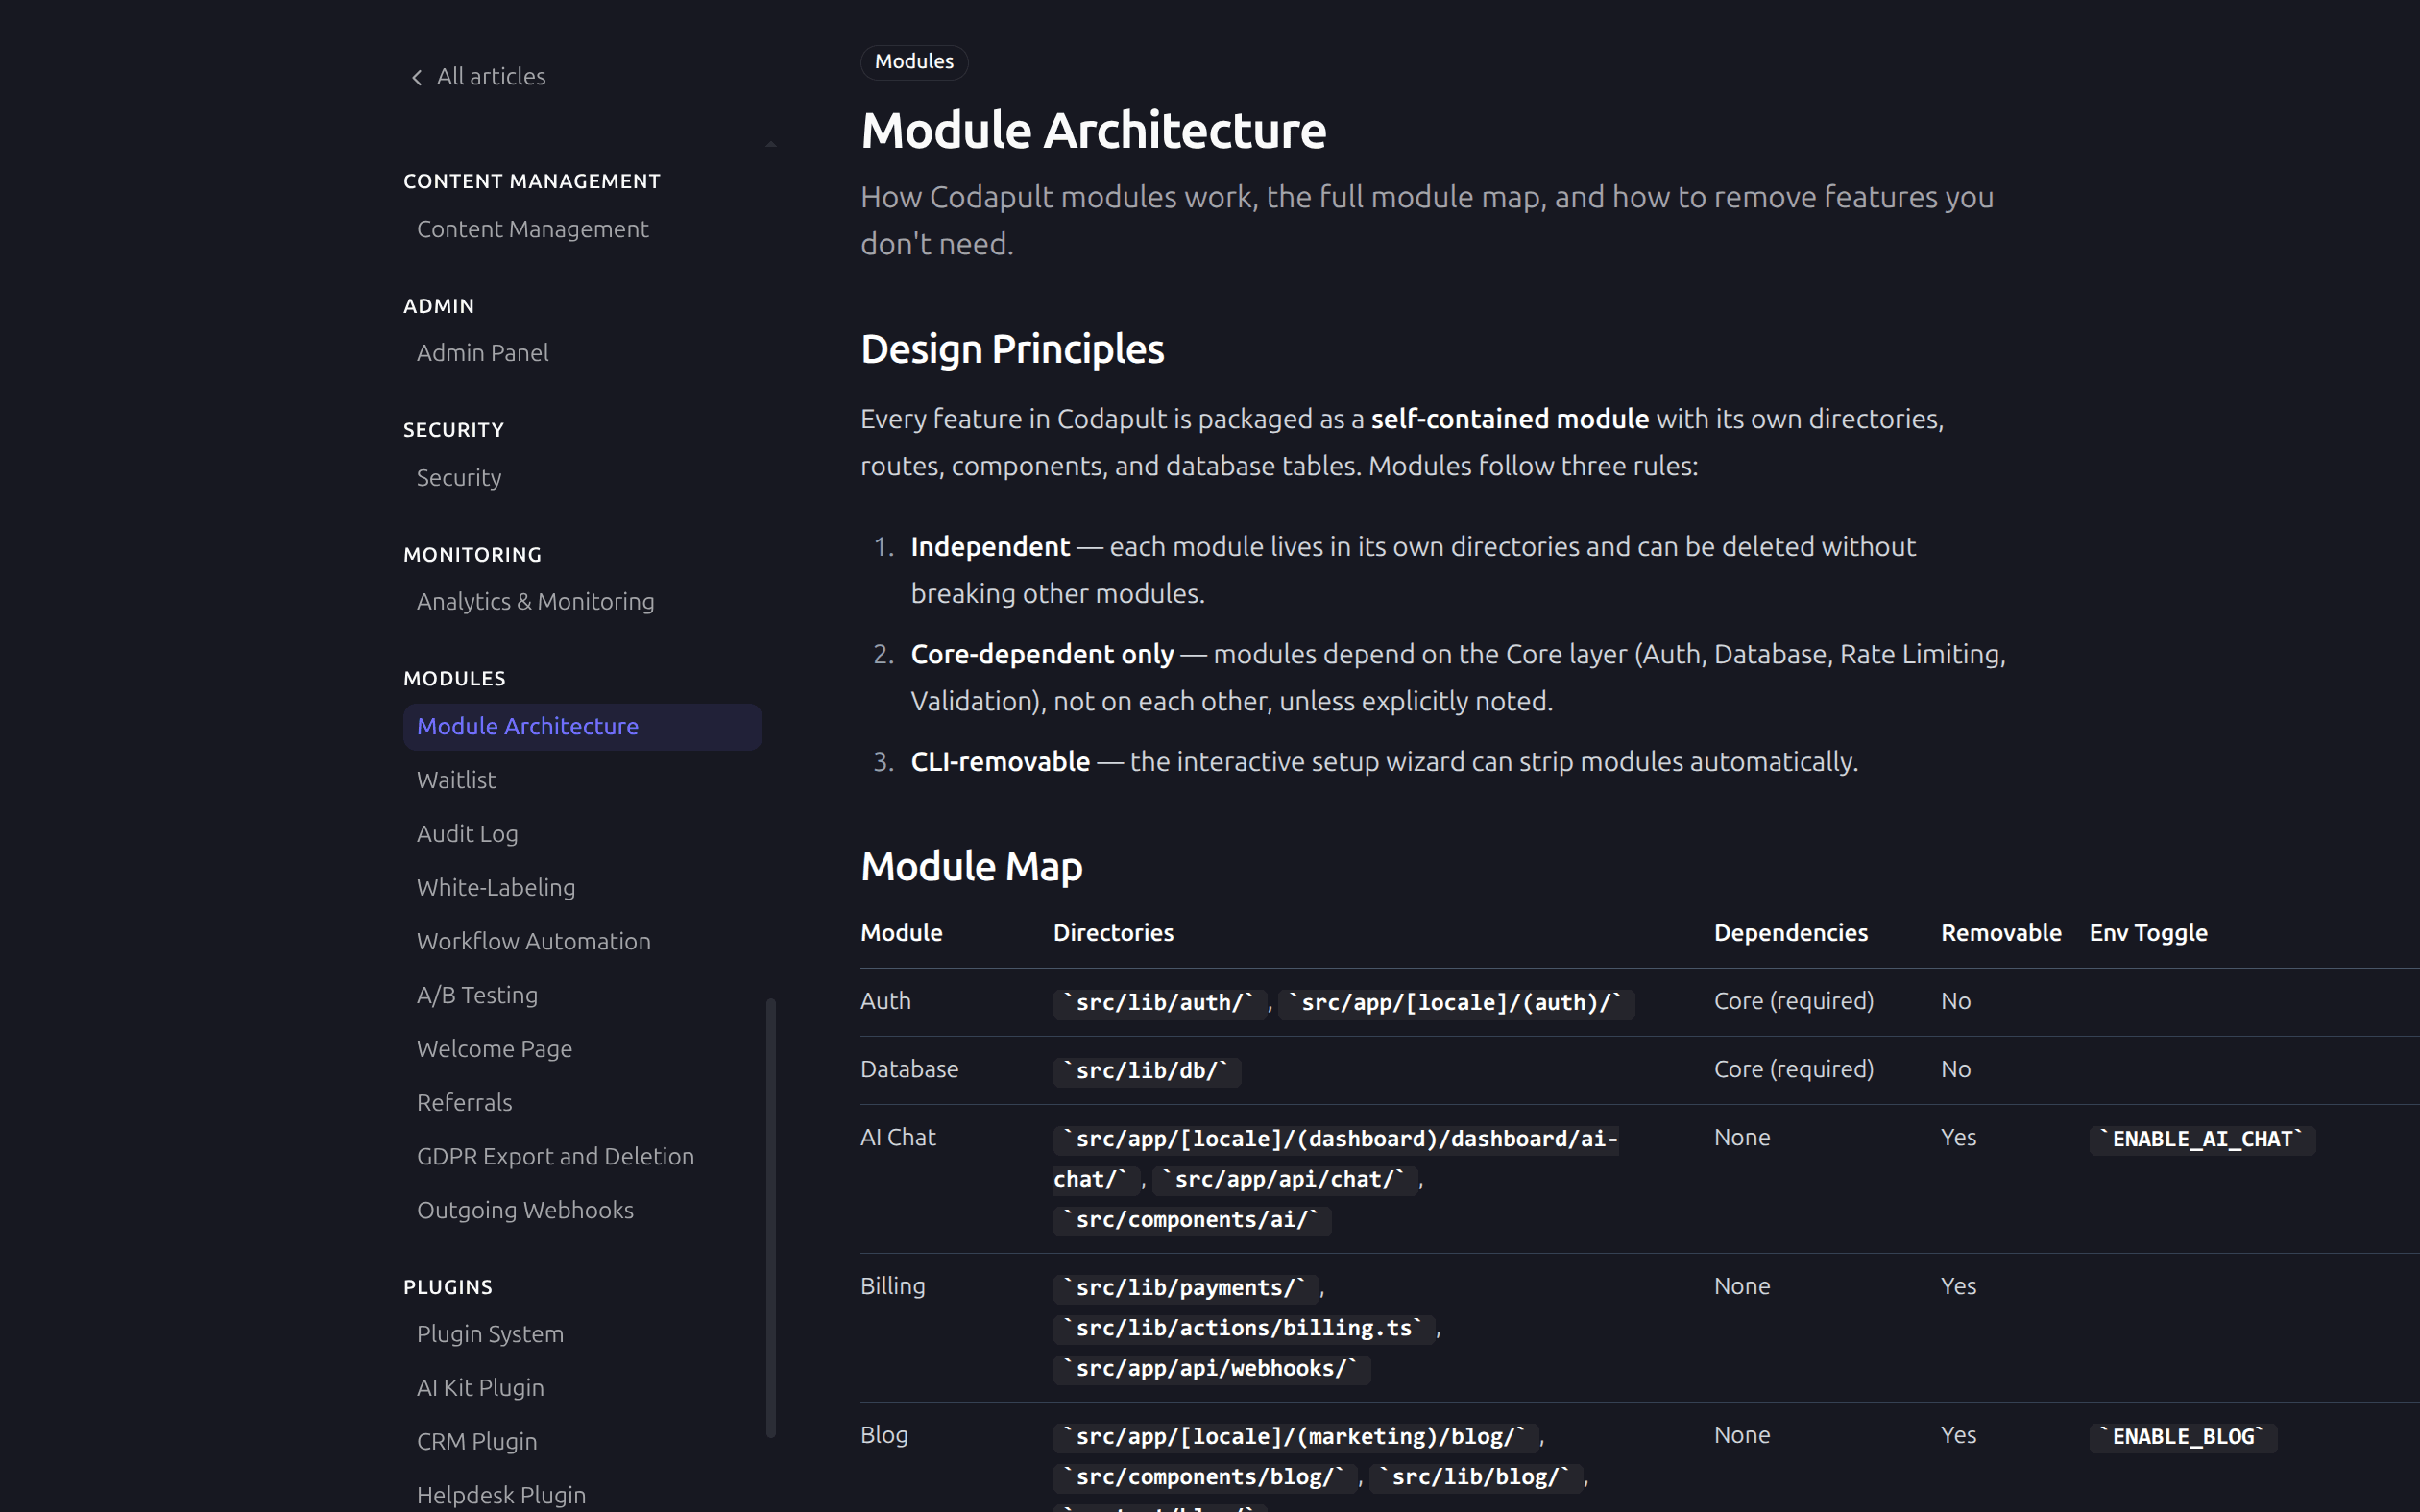
Task: Click the PLUGINS section label
Action: [x=448, y=1288]
